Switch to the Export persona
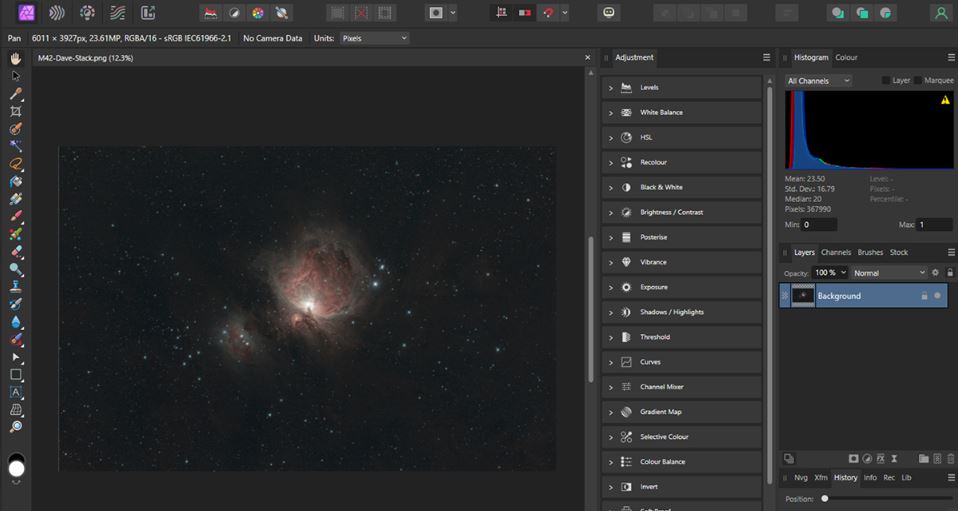This screenshot has height=511, width=958. click(148, 12)
